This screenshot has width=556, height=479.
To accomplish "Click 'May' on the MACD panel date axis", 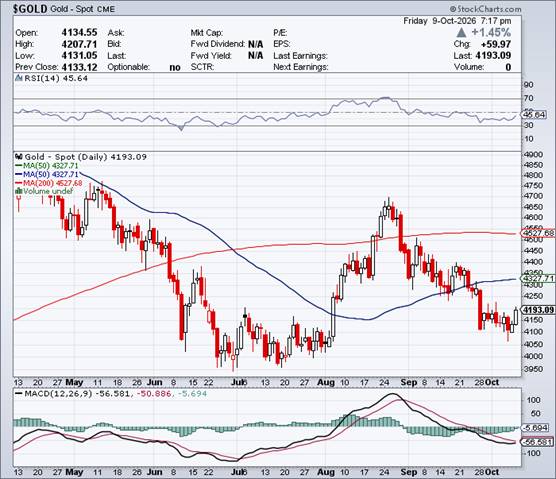I will point(74,472).
